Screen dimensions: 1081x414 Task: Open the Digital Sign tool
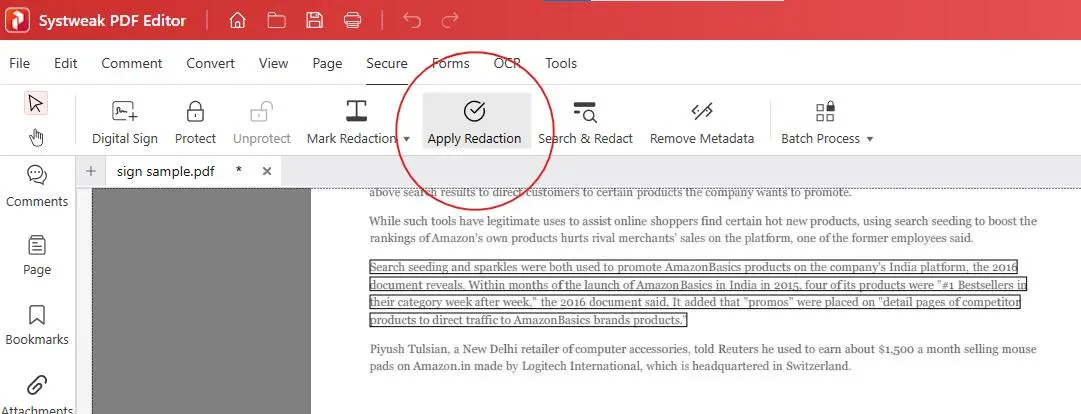[125, 122]
